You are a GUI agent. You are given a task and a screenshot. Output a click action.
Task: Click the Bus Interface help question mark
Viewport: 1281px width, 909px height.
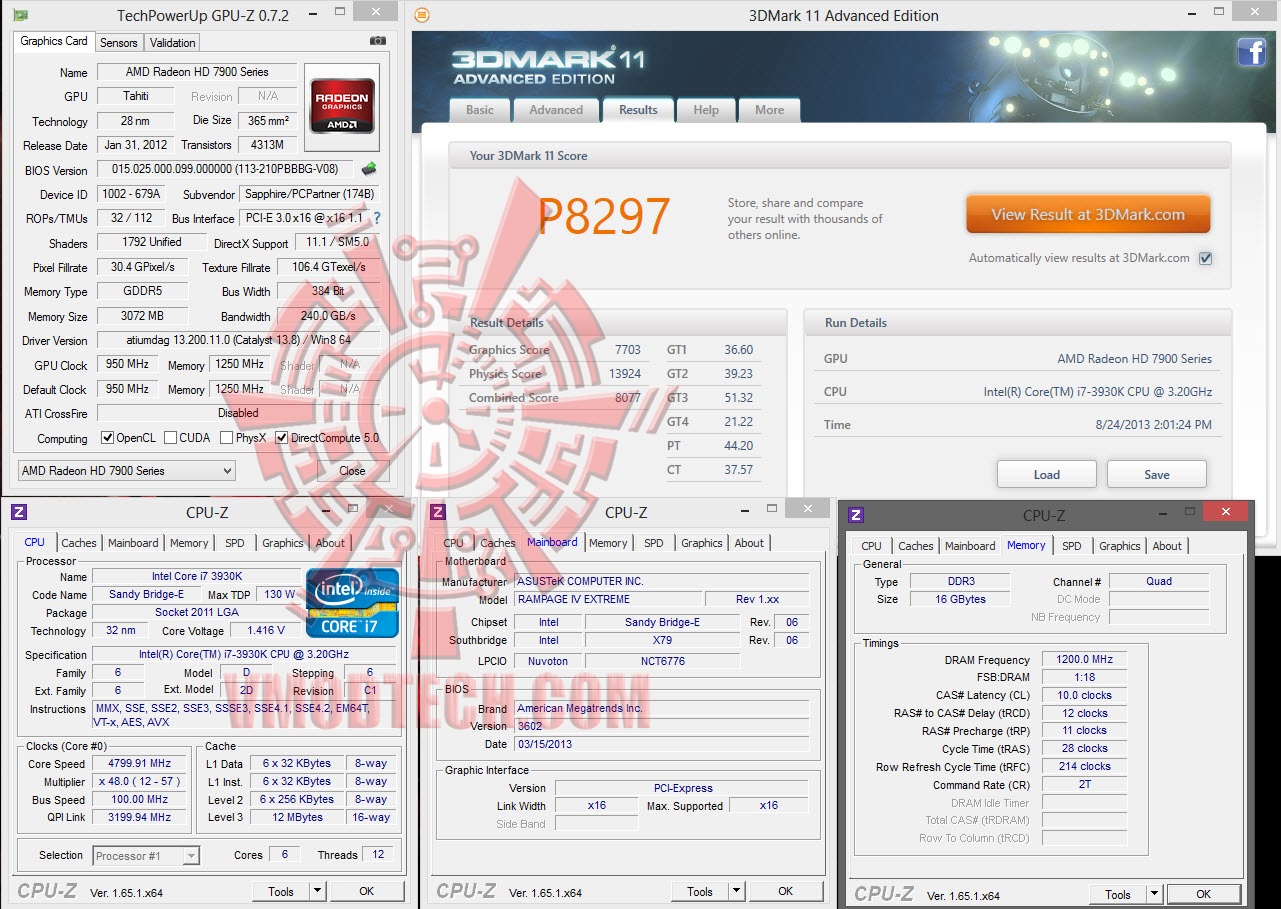378,218
